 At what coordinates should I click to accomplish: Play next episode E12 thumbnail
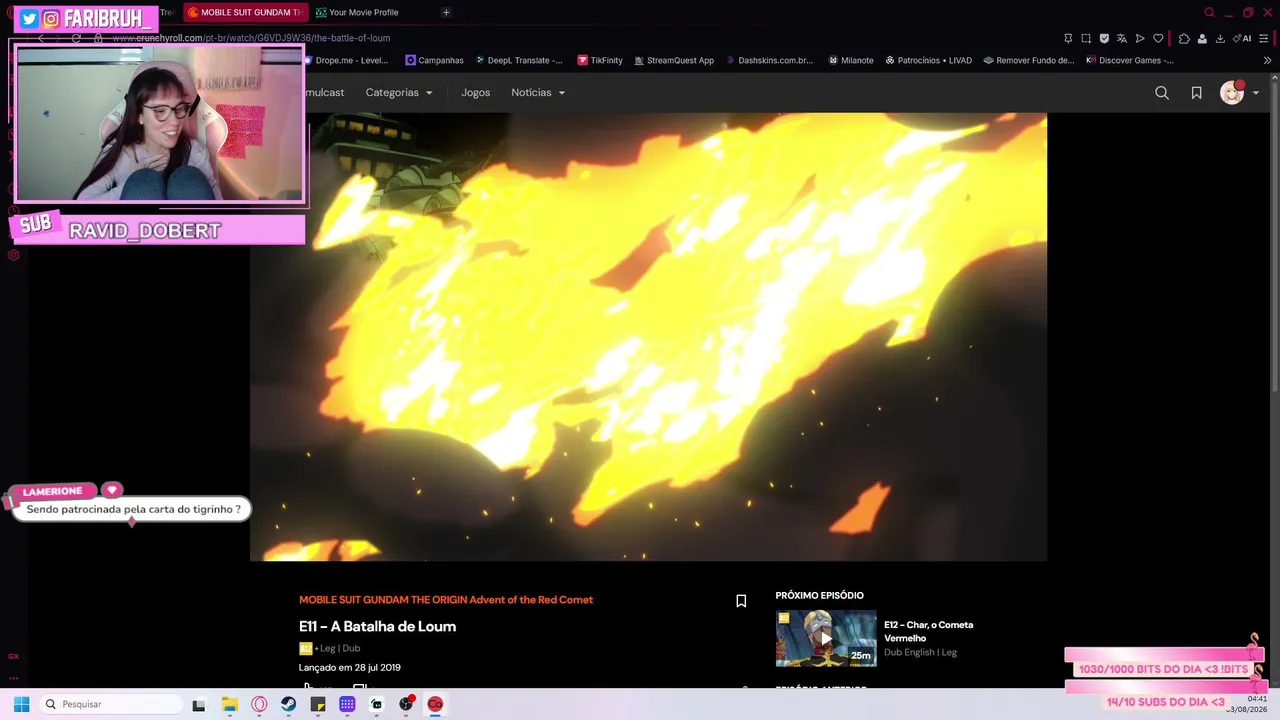pyautogui.click(x=826, y=638)
